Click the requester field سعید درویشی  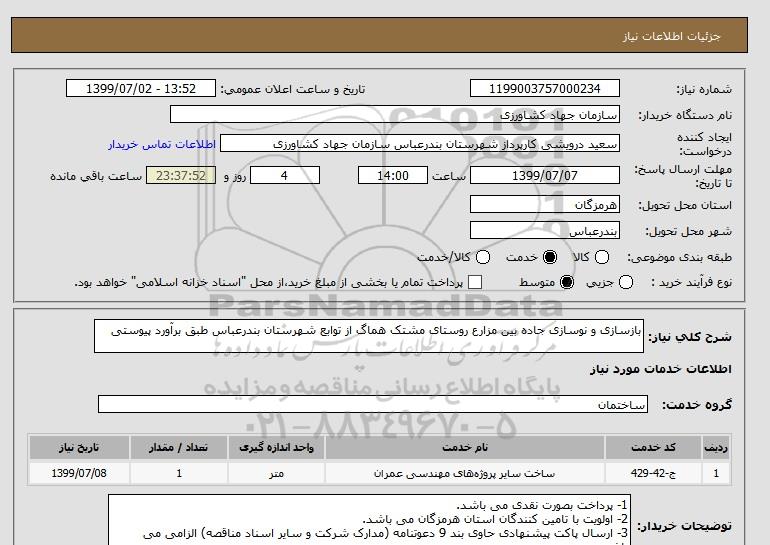(x=420, y=143)
